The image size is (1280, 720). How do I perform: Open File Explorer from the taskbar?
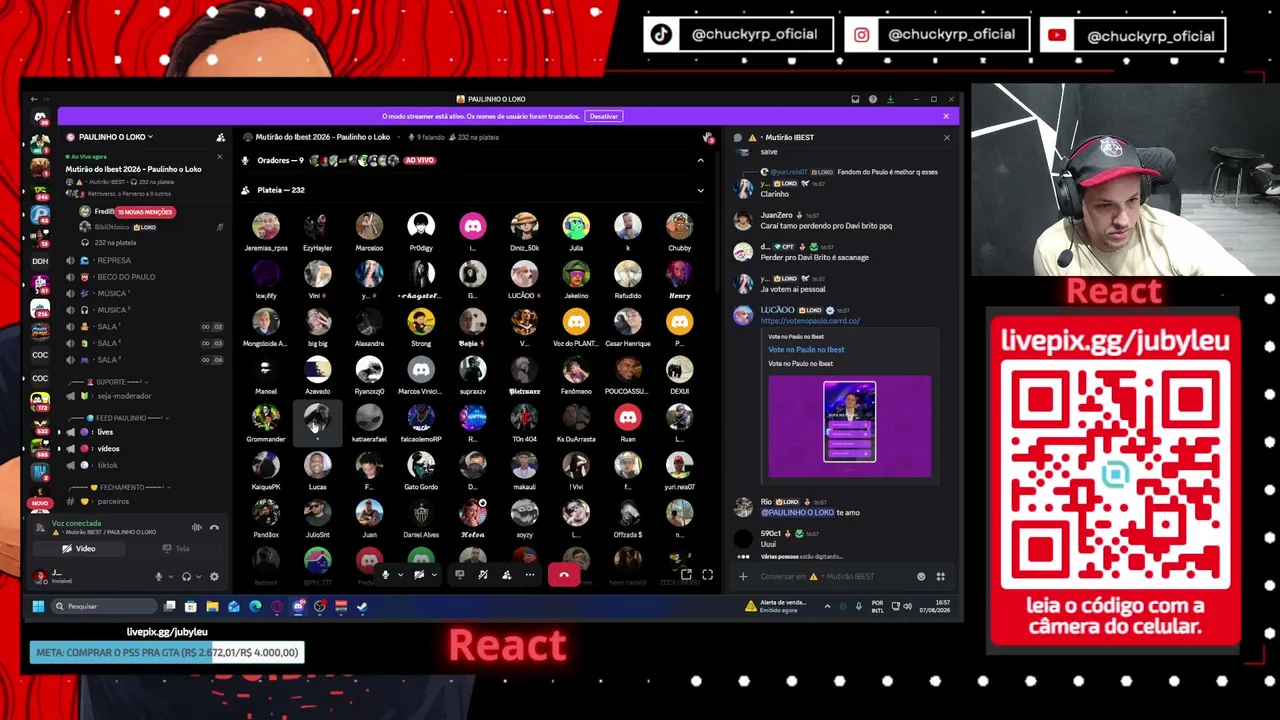(212, 606)
